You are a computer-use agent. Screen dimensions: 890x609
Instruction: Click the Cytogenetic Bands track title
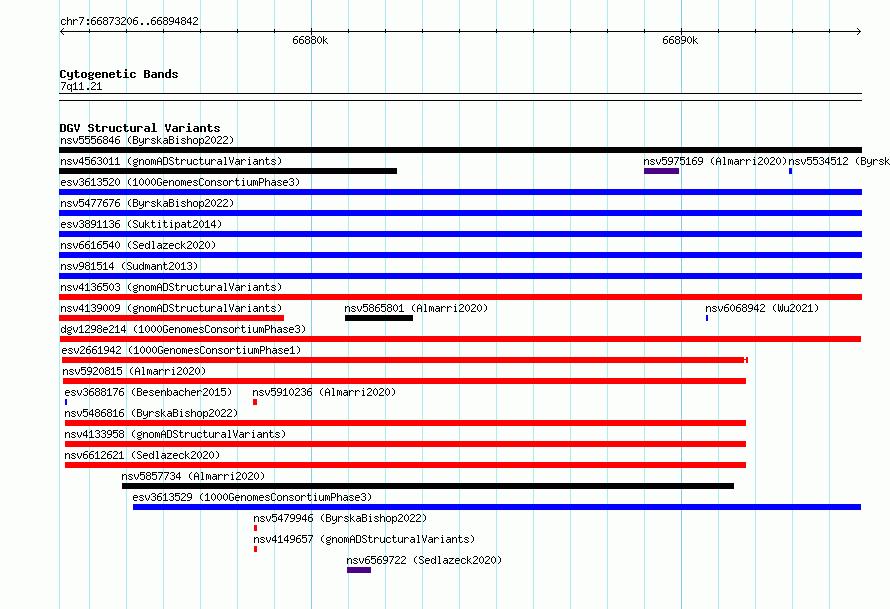pos(119,74)
